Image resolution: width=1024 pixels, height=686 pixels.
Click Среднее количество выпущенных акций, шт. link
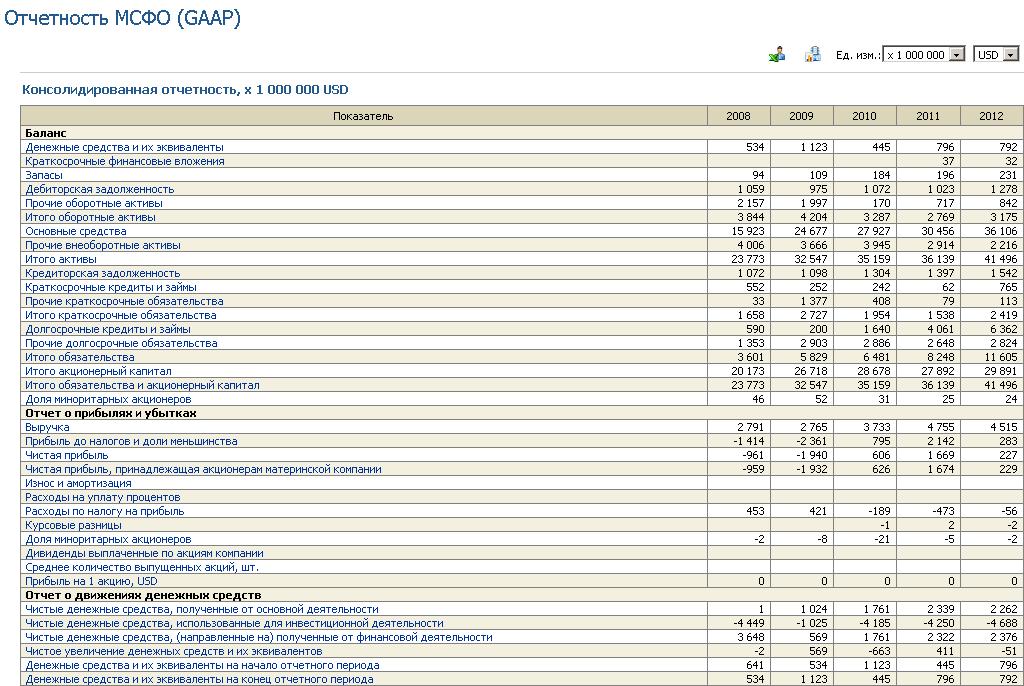142,568
